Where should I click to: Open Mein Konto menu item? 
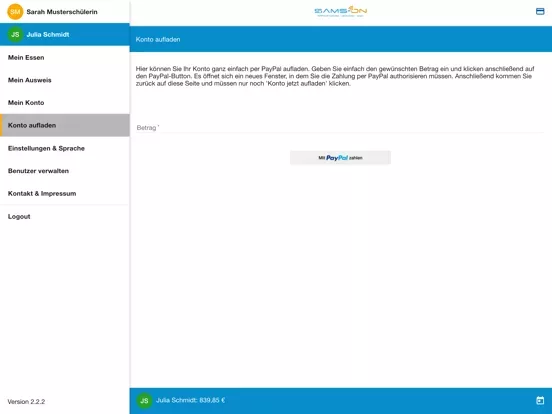click(65, 102)
